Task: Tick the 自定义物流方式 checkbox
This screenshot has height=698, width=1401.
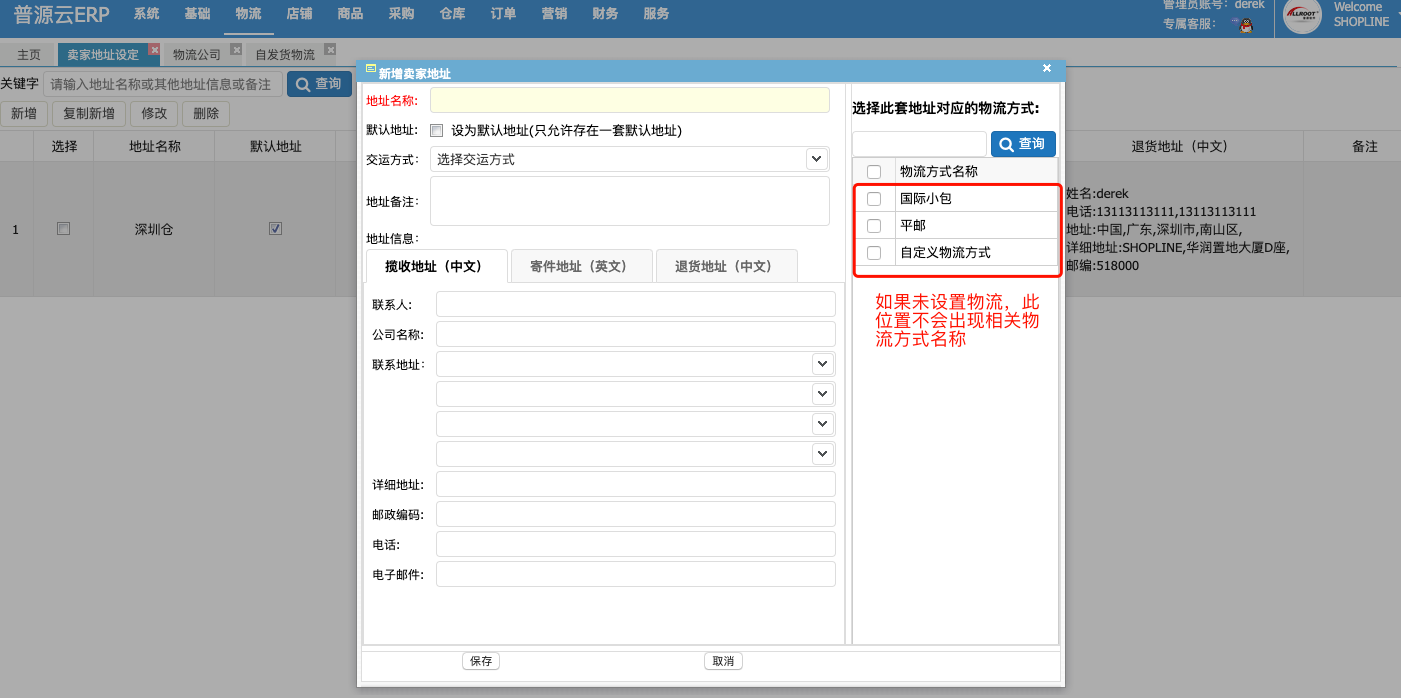Action: 874,253
